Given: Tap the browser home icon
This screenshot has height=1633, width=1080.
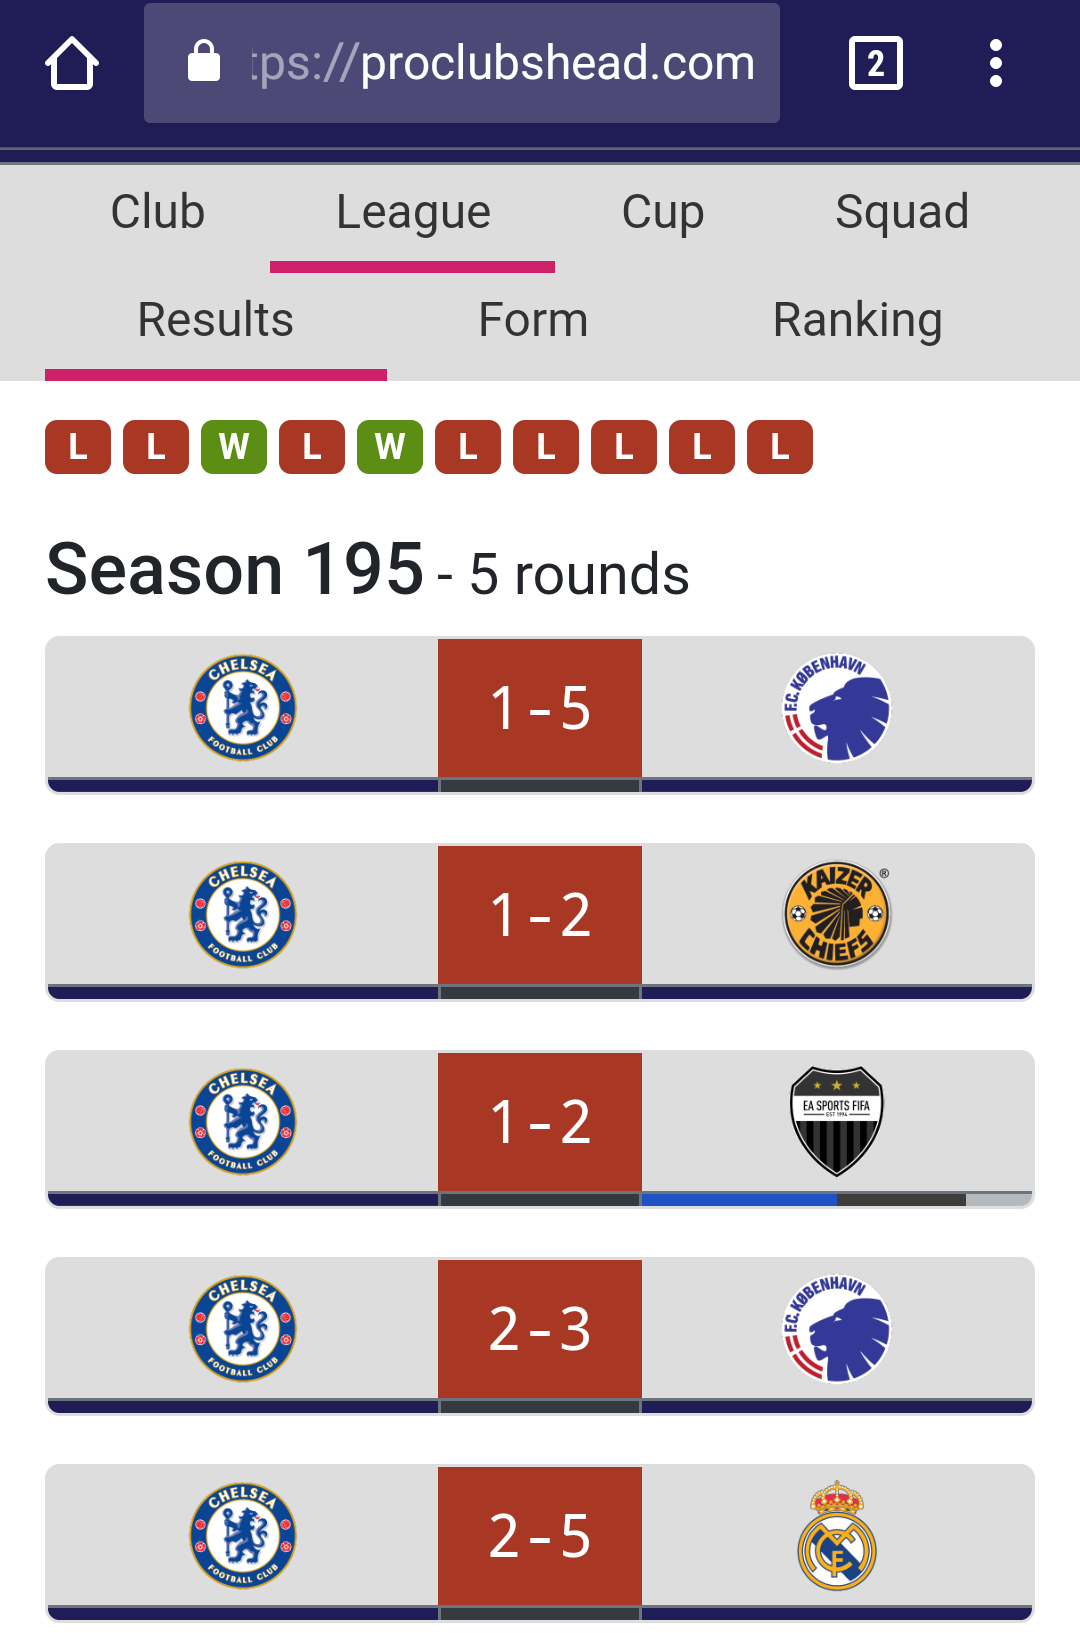Looking at the screenshot, I should tap(72, 63).
